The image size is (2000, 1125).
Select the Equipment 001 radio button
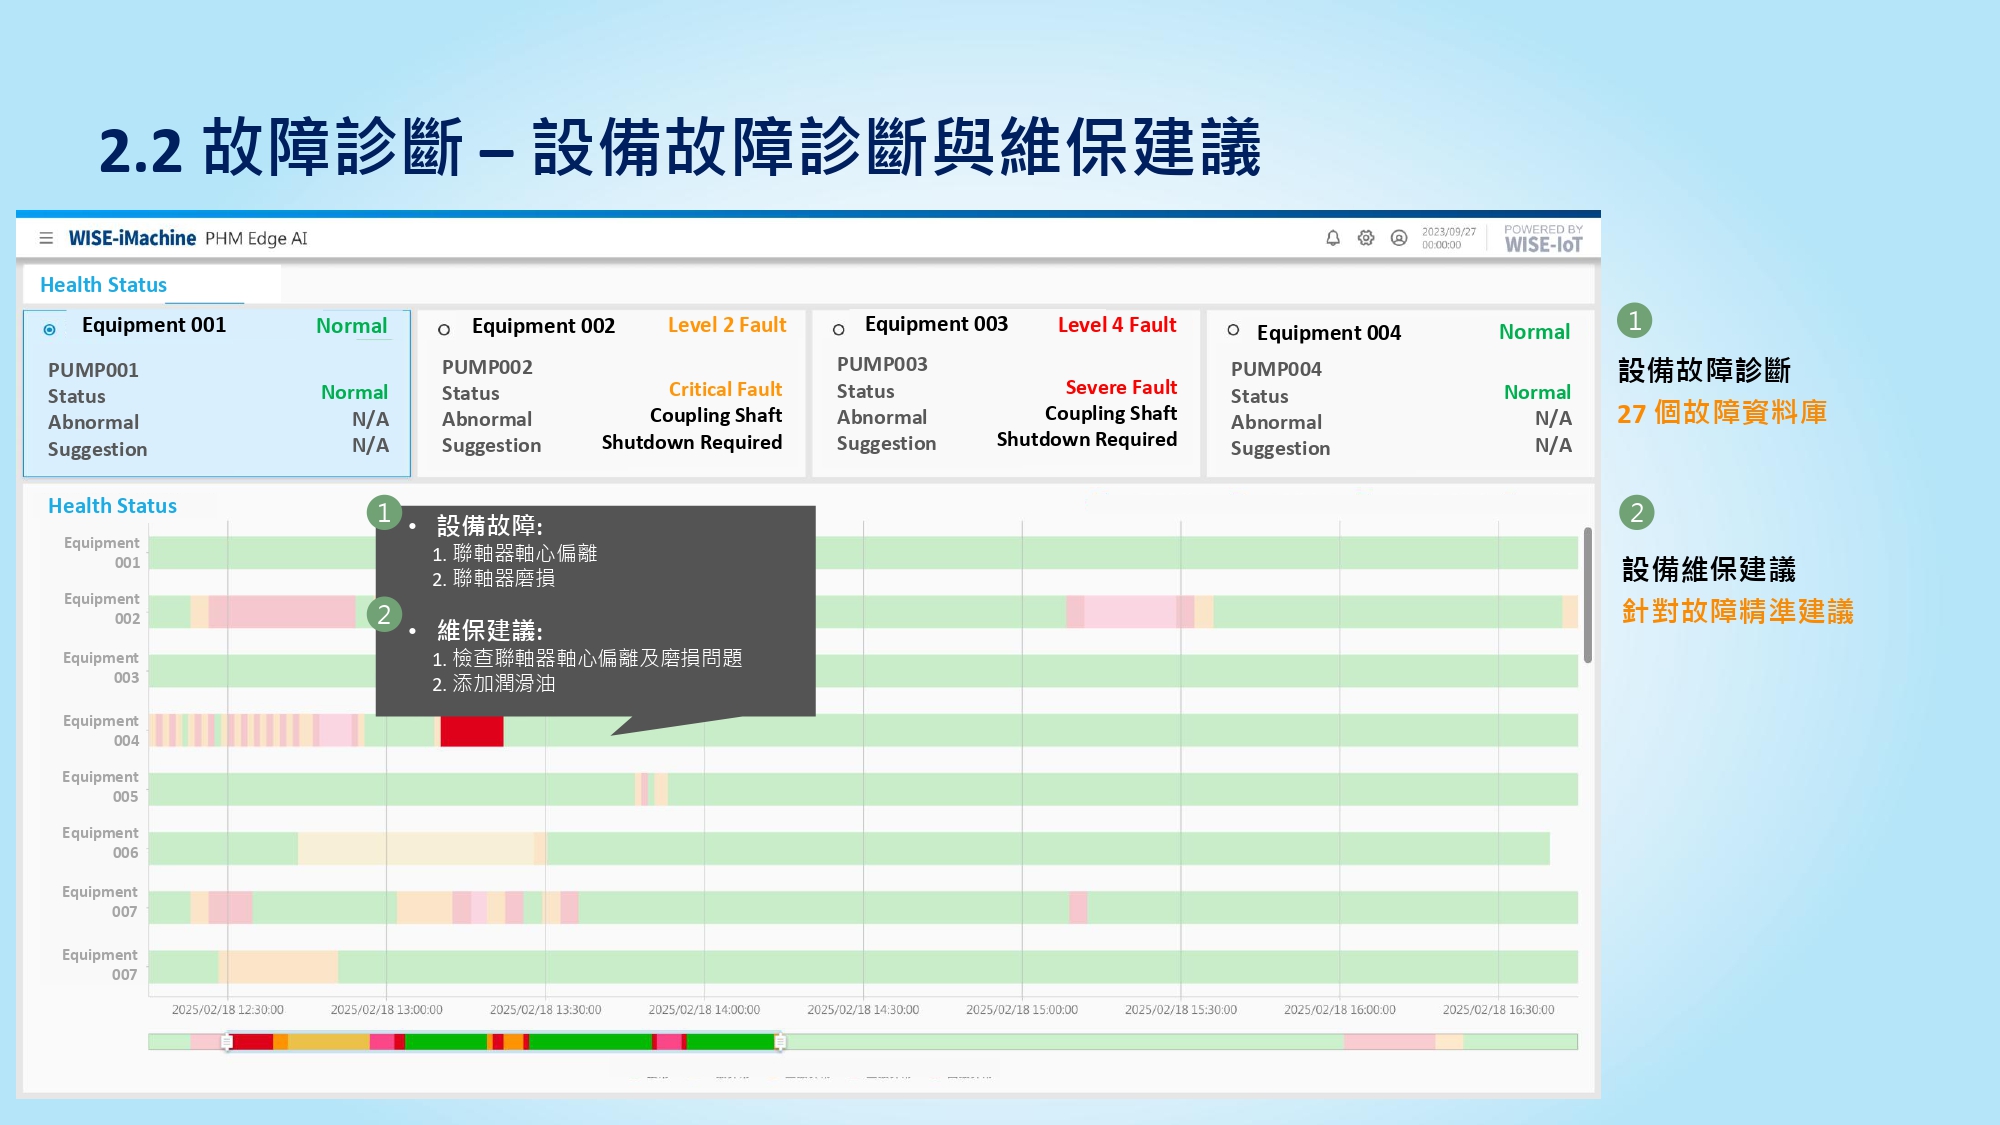[49, 329]
